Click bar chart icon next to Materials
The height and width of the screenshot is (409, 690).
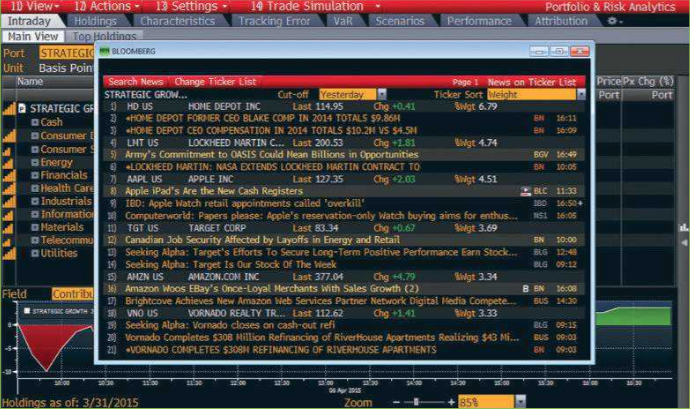[8, 228]
